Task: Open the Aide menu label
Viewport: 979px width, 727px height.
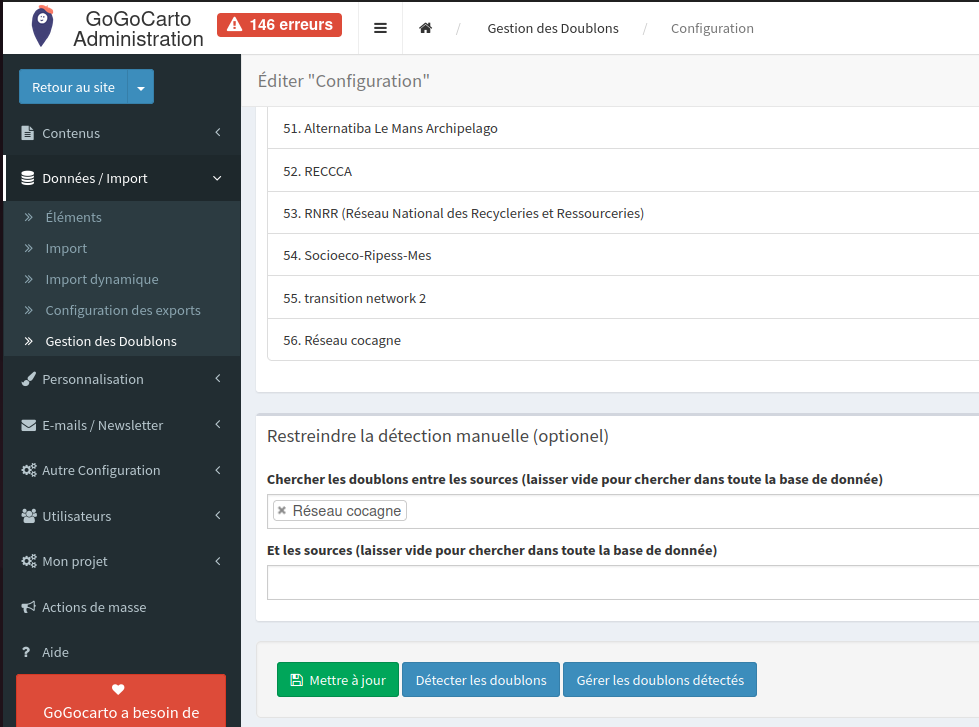Action: tap(55, 652)
